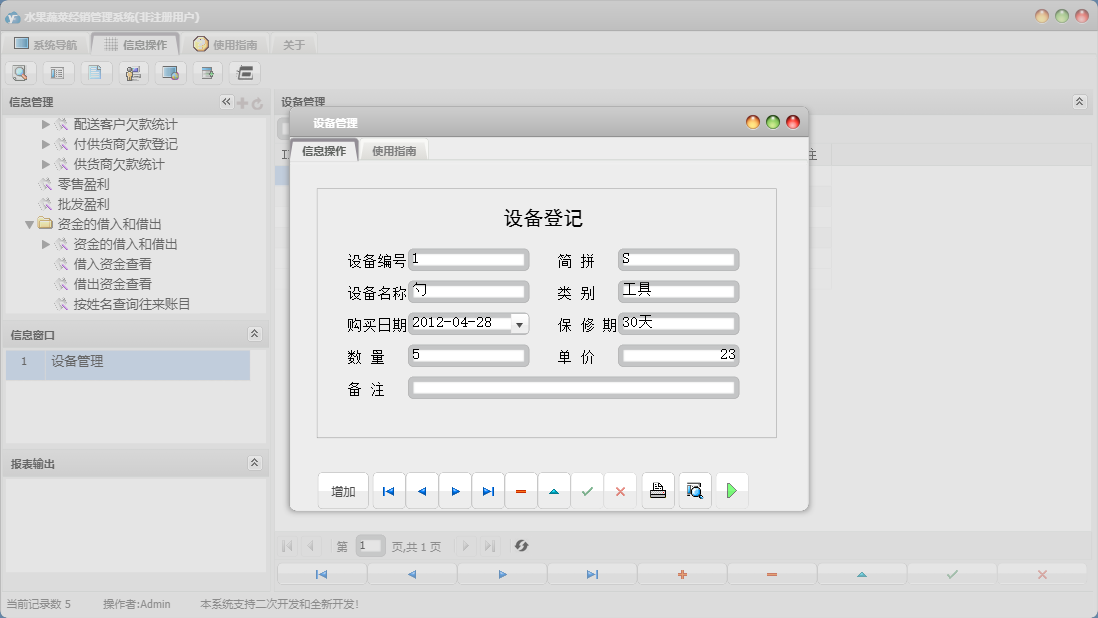Open the report list icon in the toolbar
The image size is (1098, 618).
(x=59, y=72)
